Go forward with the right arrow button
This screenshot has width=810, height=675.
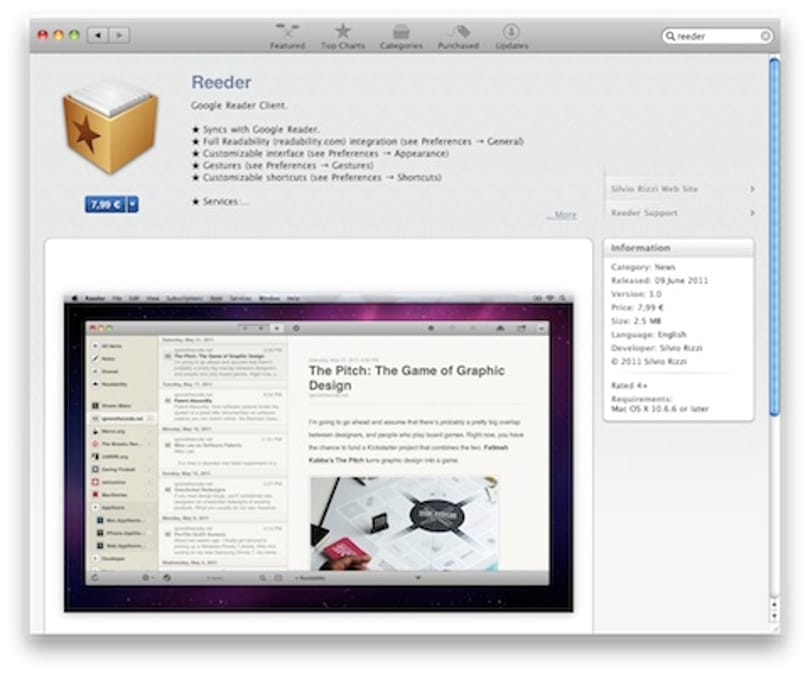[119, 35]
